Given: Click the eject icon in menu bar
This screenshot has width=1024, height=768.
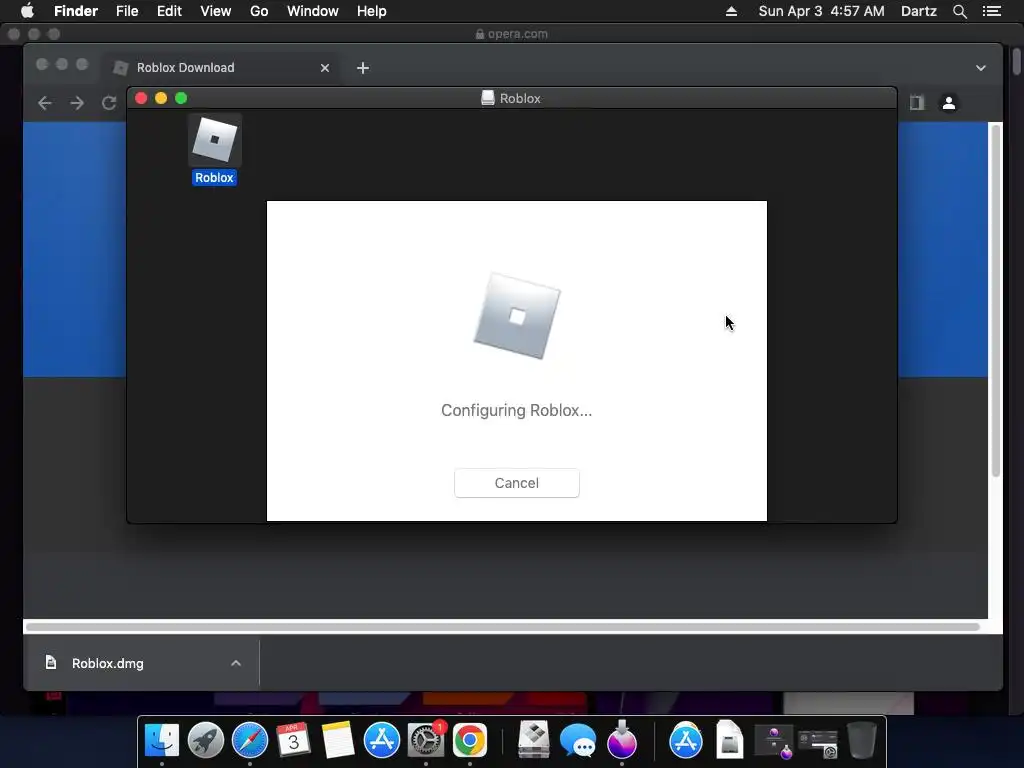Looking at the screenshot, I should pyautogui.click(x=731, y=11).
